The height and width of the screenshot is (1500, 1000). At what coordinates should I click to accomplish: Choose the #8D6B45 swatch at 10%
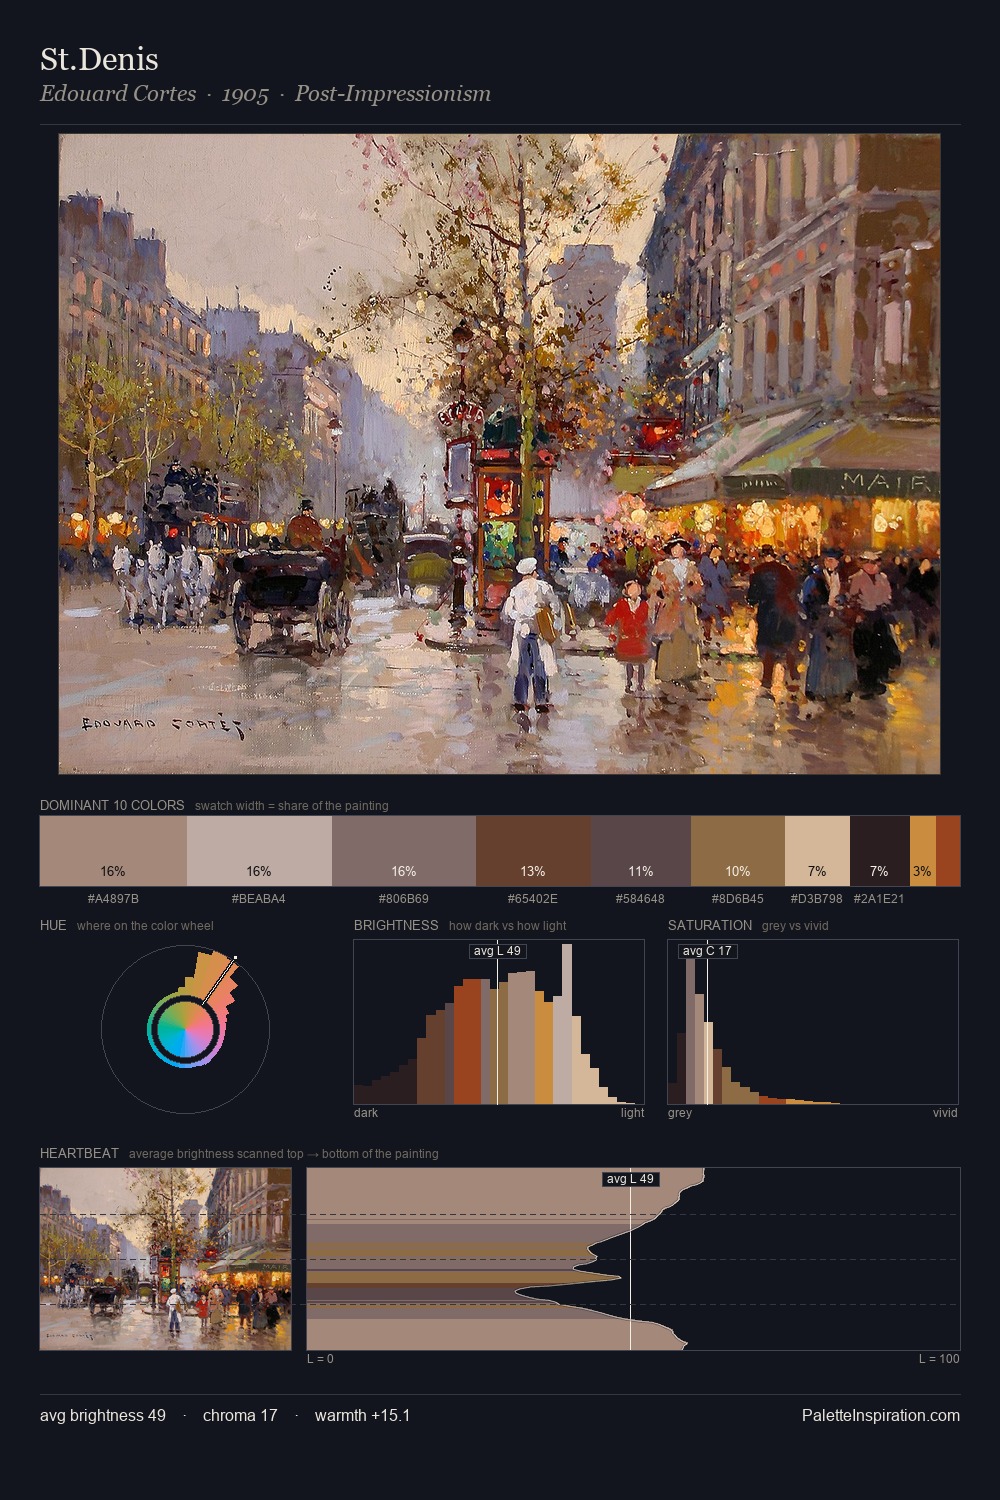pyautogui.click(x=738, y=851)
